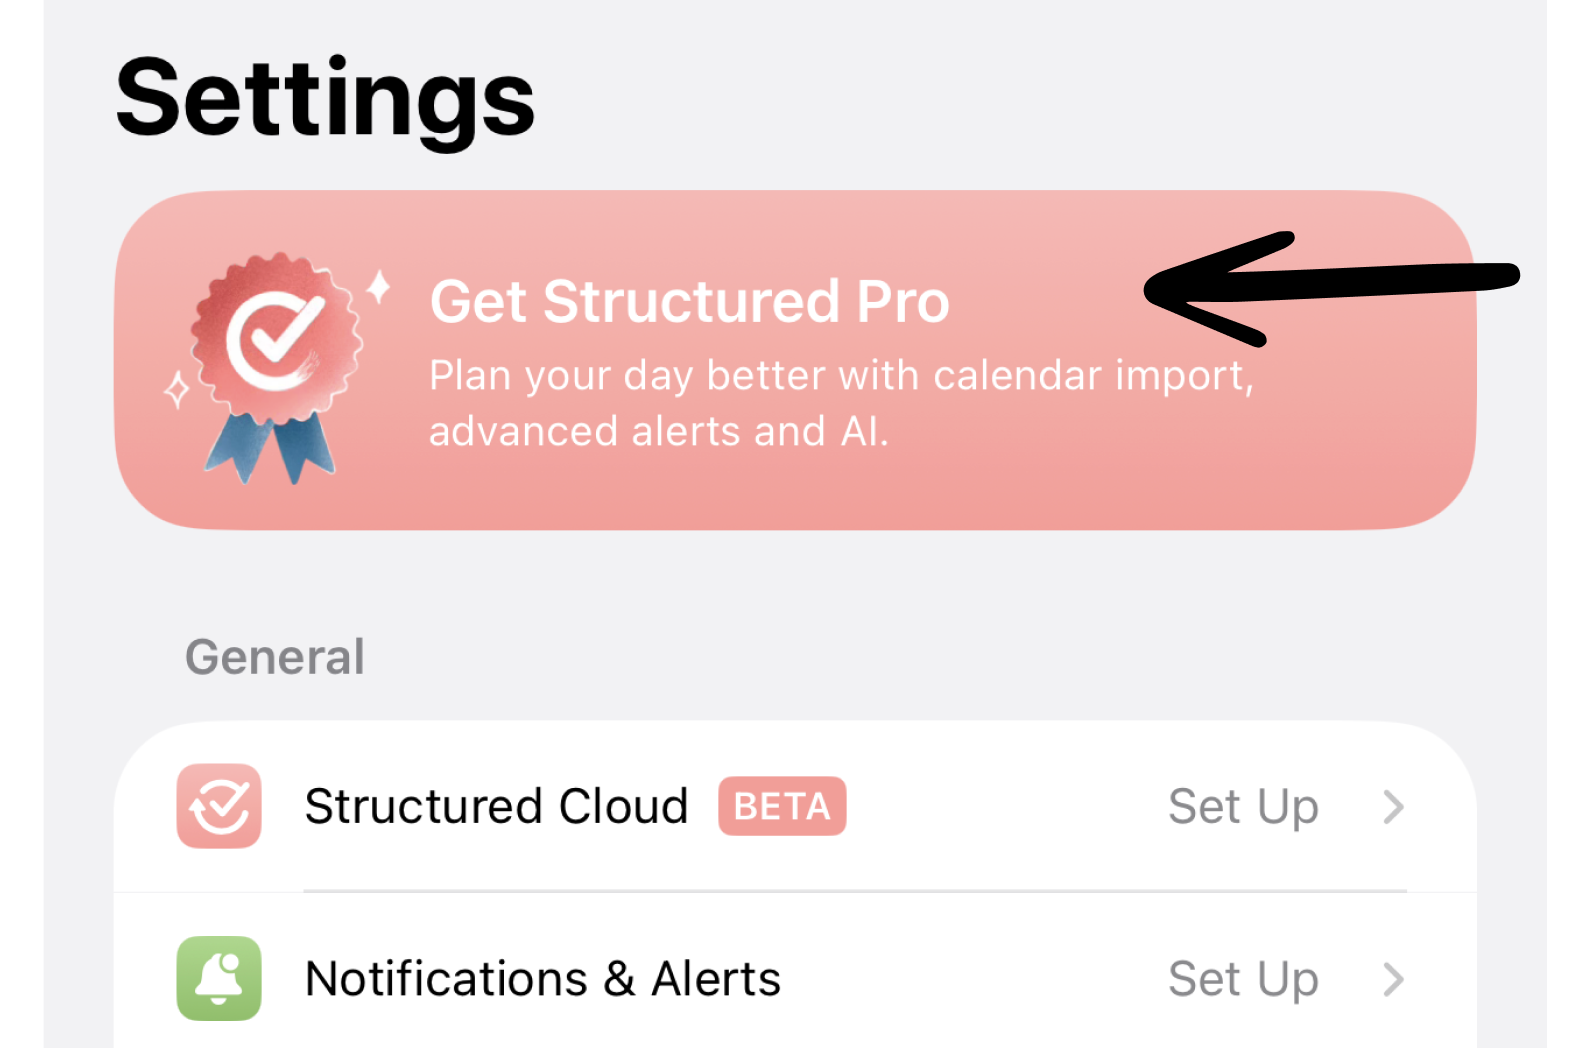
Task: Click the Settings page heading
Action: pos(326,100)
